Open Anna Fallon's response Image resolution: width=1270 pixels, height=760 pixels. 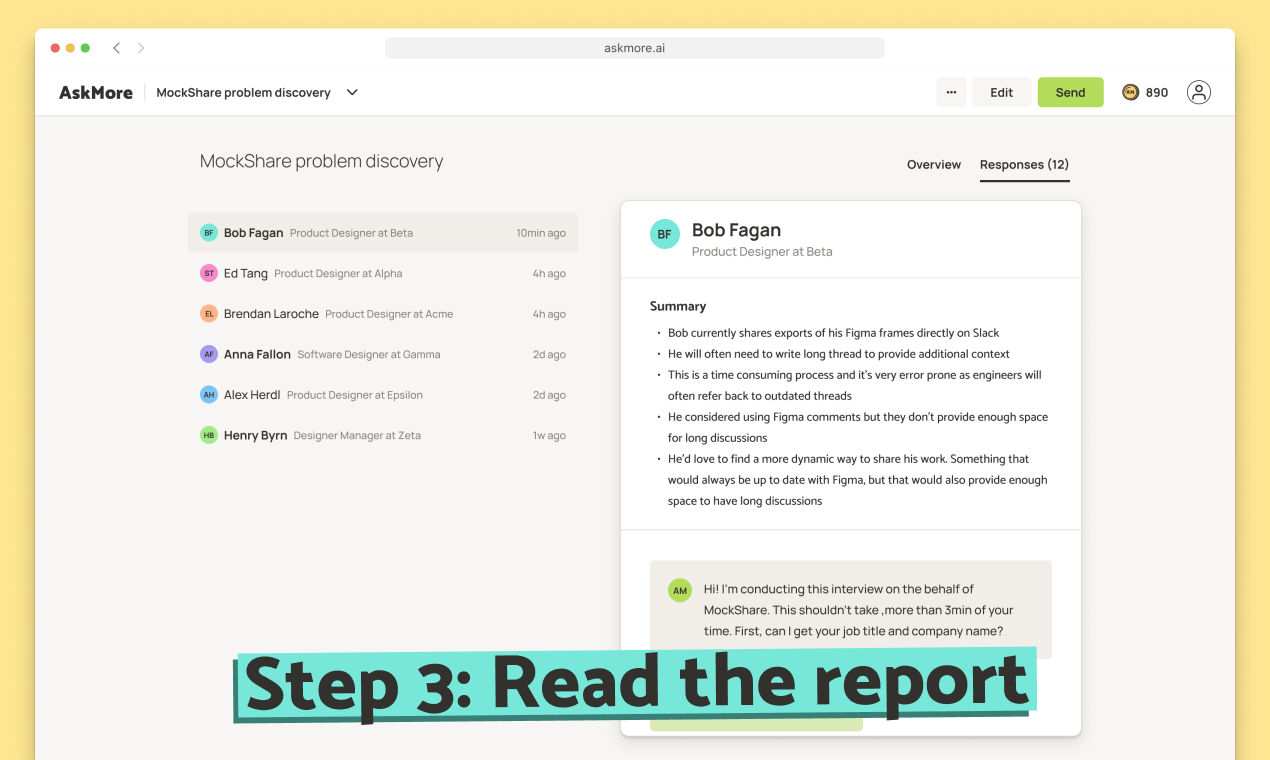(383, 354)
